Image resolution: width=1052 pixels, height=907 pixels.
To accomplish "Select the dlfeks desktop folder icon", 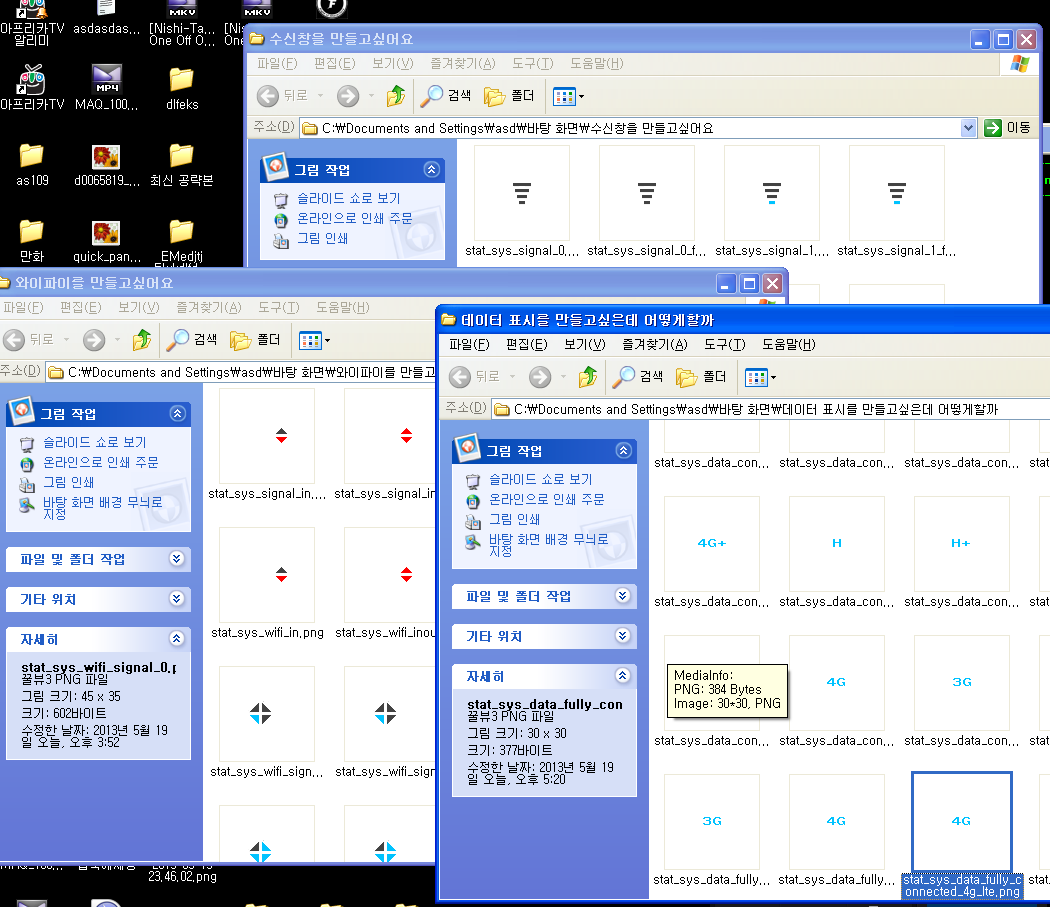I will [x=181, y=80].
